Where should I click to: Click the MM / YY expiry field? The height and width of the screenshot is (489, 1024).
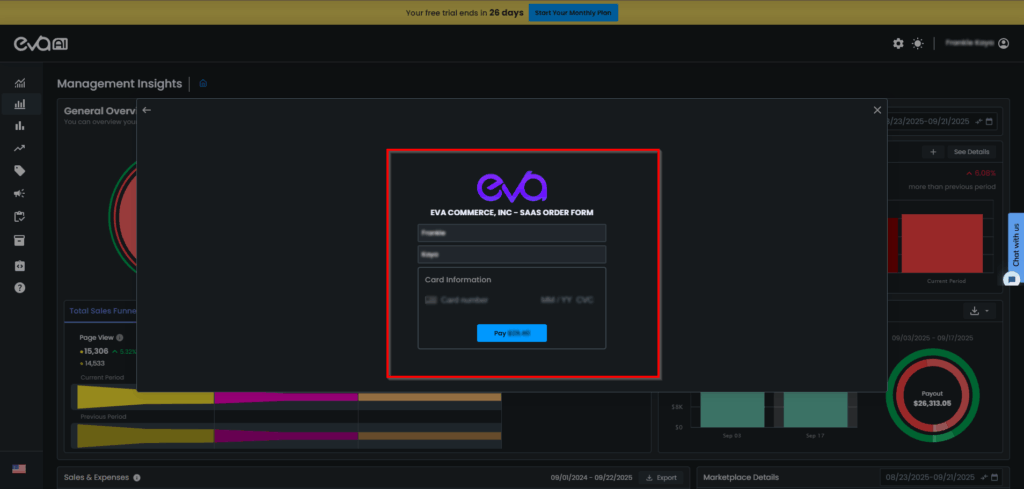(556, 300)
